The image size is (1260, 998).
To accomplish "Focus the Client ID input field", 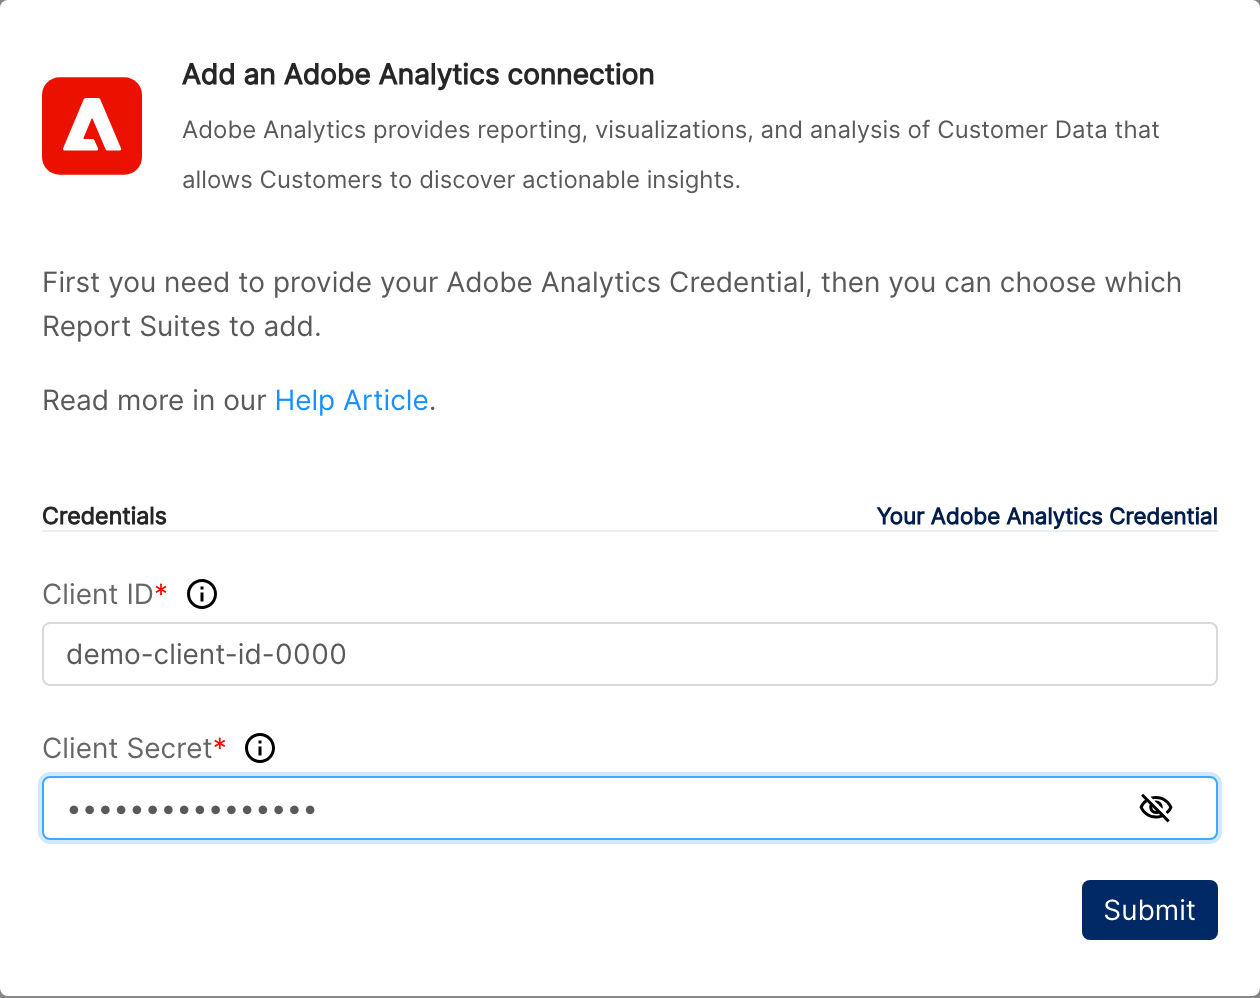I will [x=630, y=654].
